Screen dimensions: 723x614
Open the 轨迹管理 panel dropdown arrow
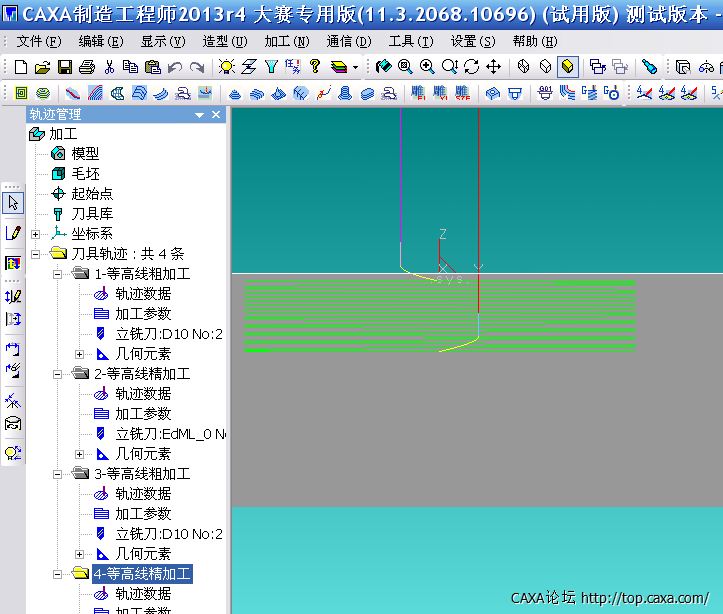[x=200, y=115]
